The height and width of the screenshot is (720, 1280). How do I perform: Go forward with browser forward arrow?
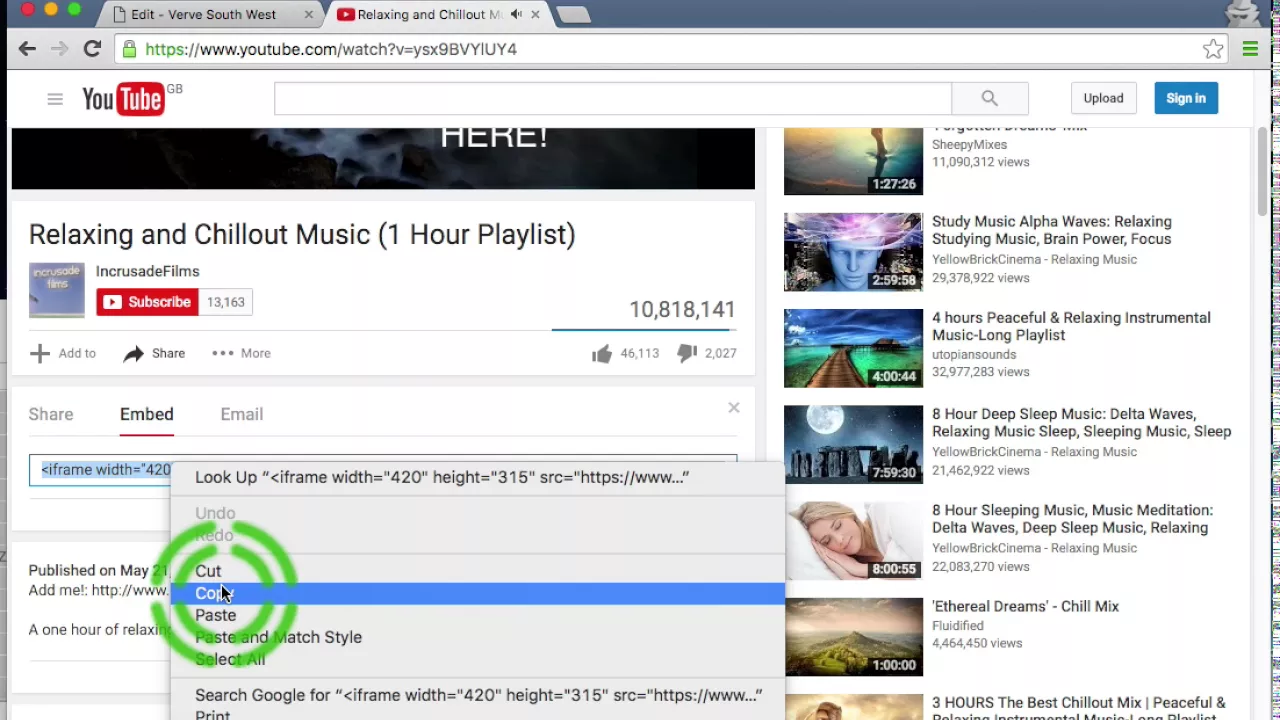(59, 49)
